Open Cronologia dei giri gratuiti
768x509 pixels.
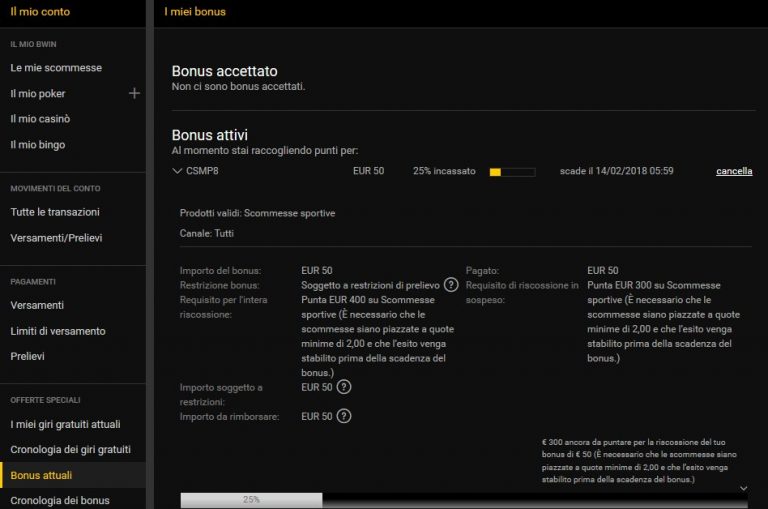(70, 449)
